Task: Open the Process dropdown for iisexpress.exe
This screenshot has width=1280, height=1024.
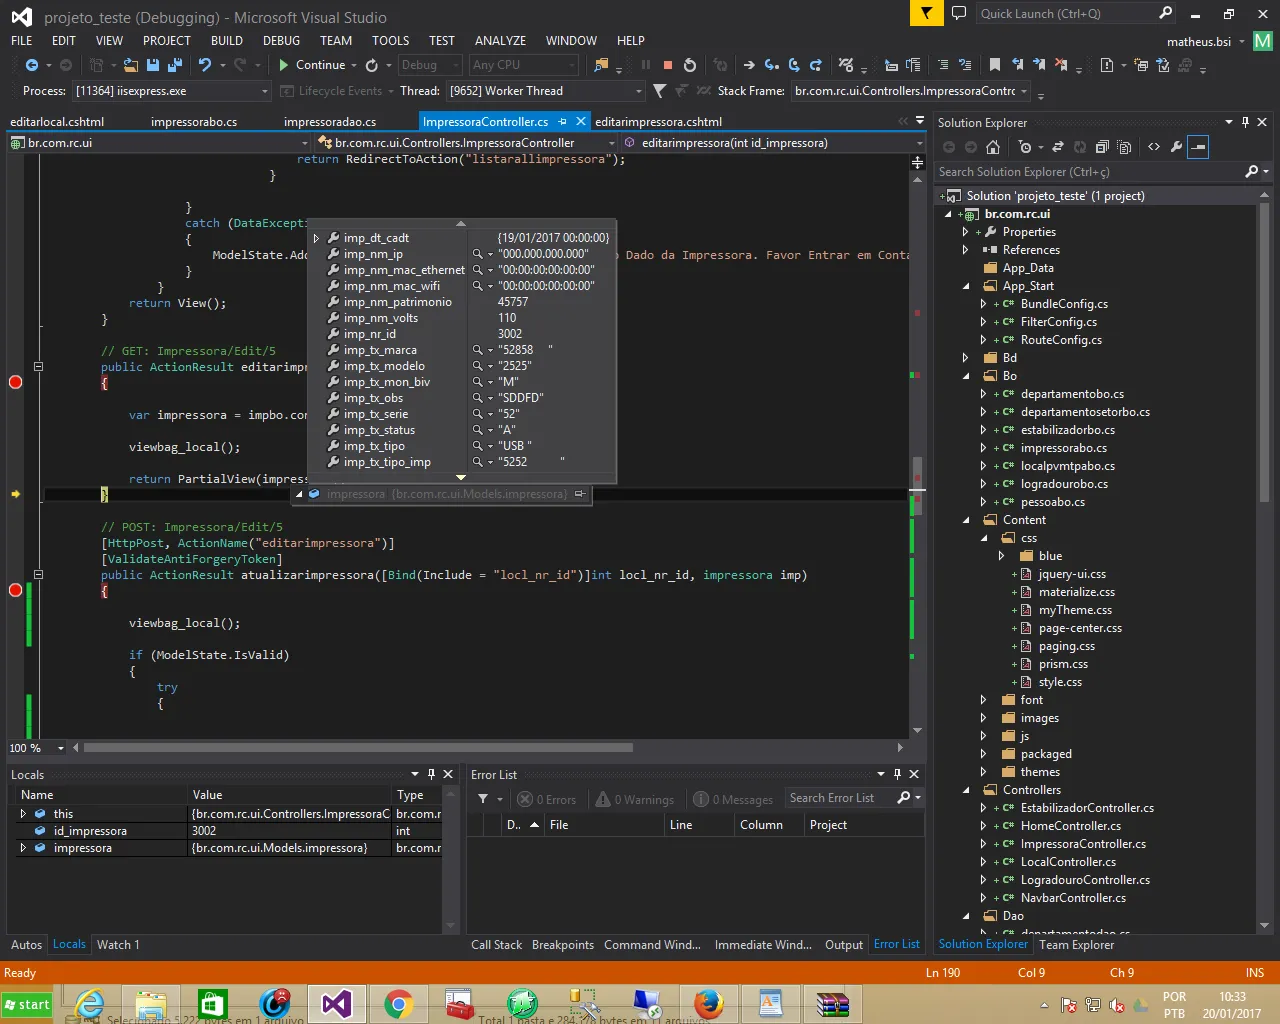Action: click(x=265, y=91)
